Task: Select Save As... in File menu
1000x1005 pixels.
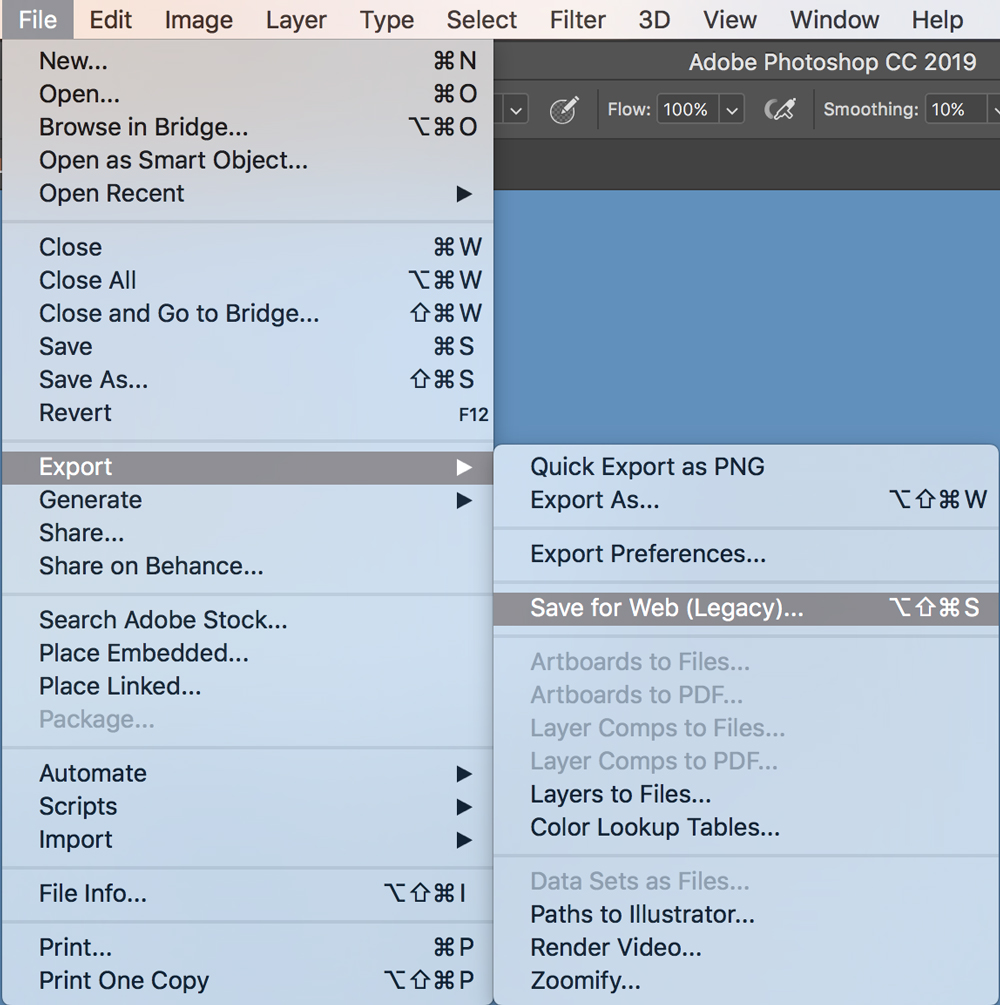Action: [x=93, y=380]
